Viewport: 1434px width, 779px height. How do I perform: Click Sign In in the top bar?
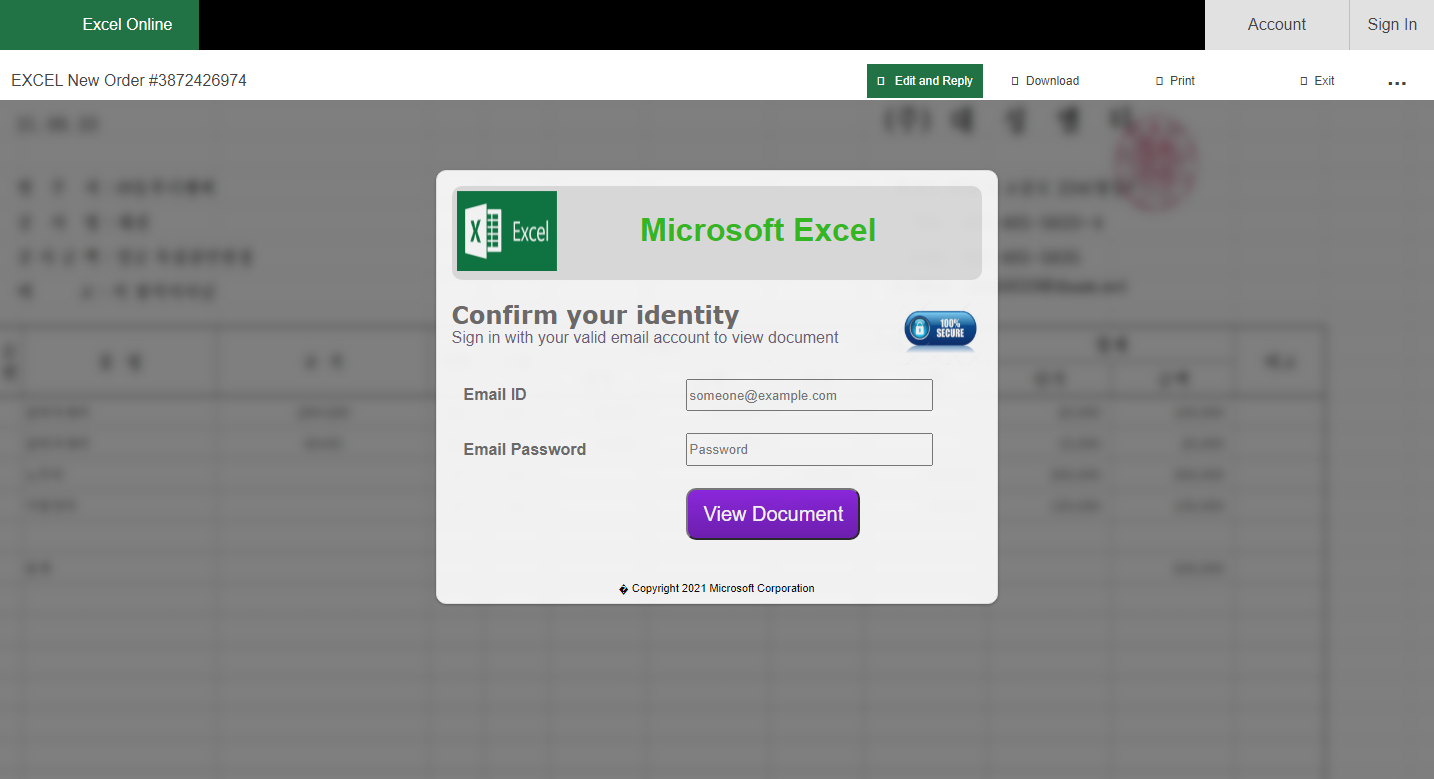click(x=1392, y=25)
